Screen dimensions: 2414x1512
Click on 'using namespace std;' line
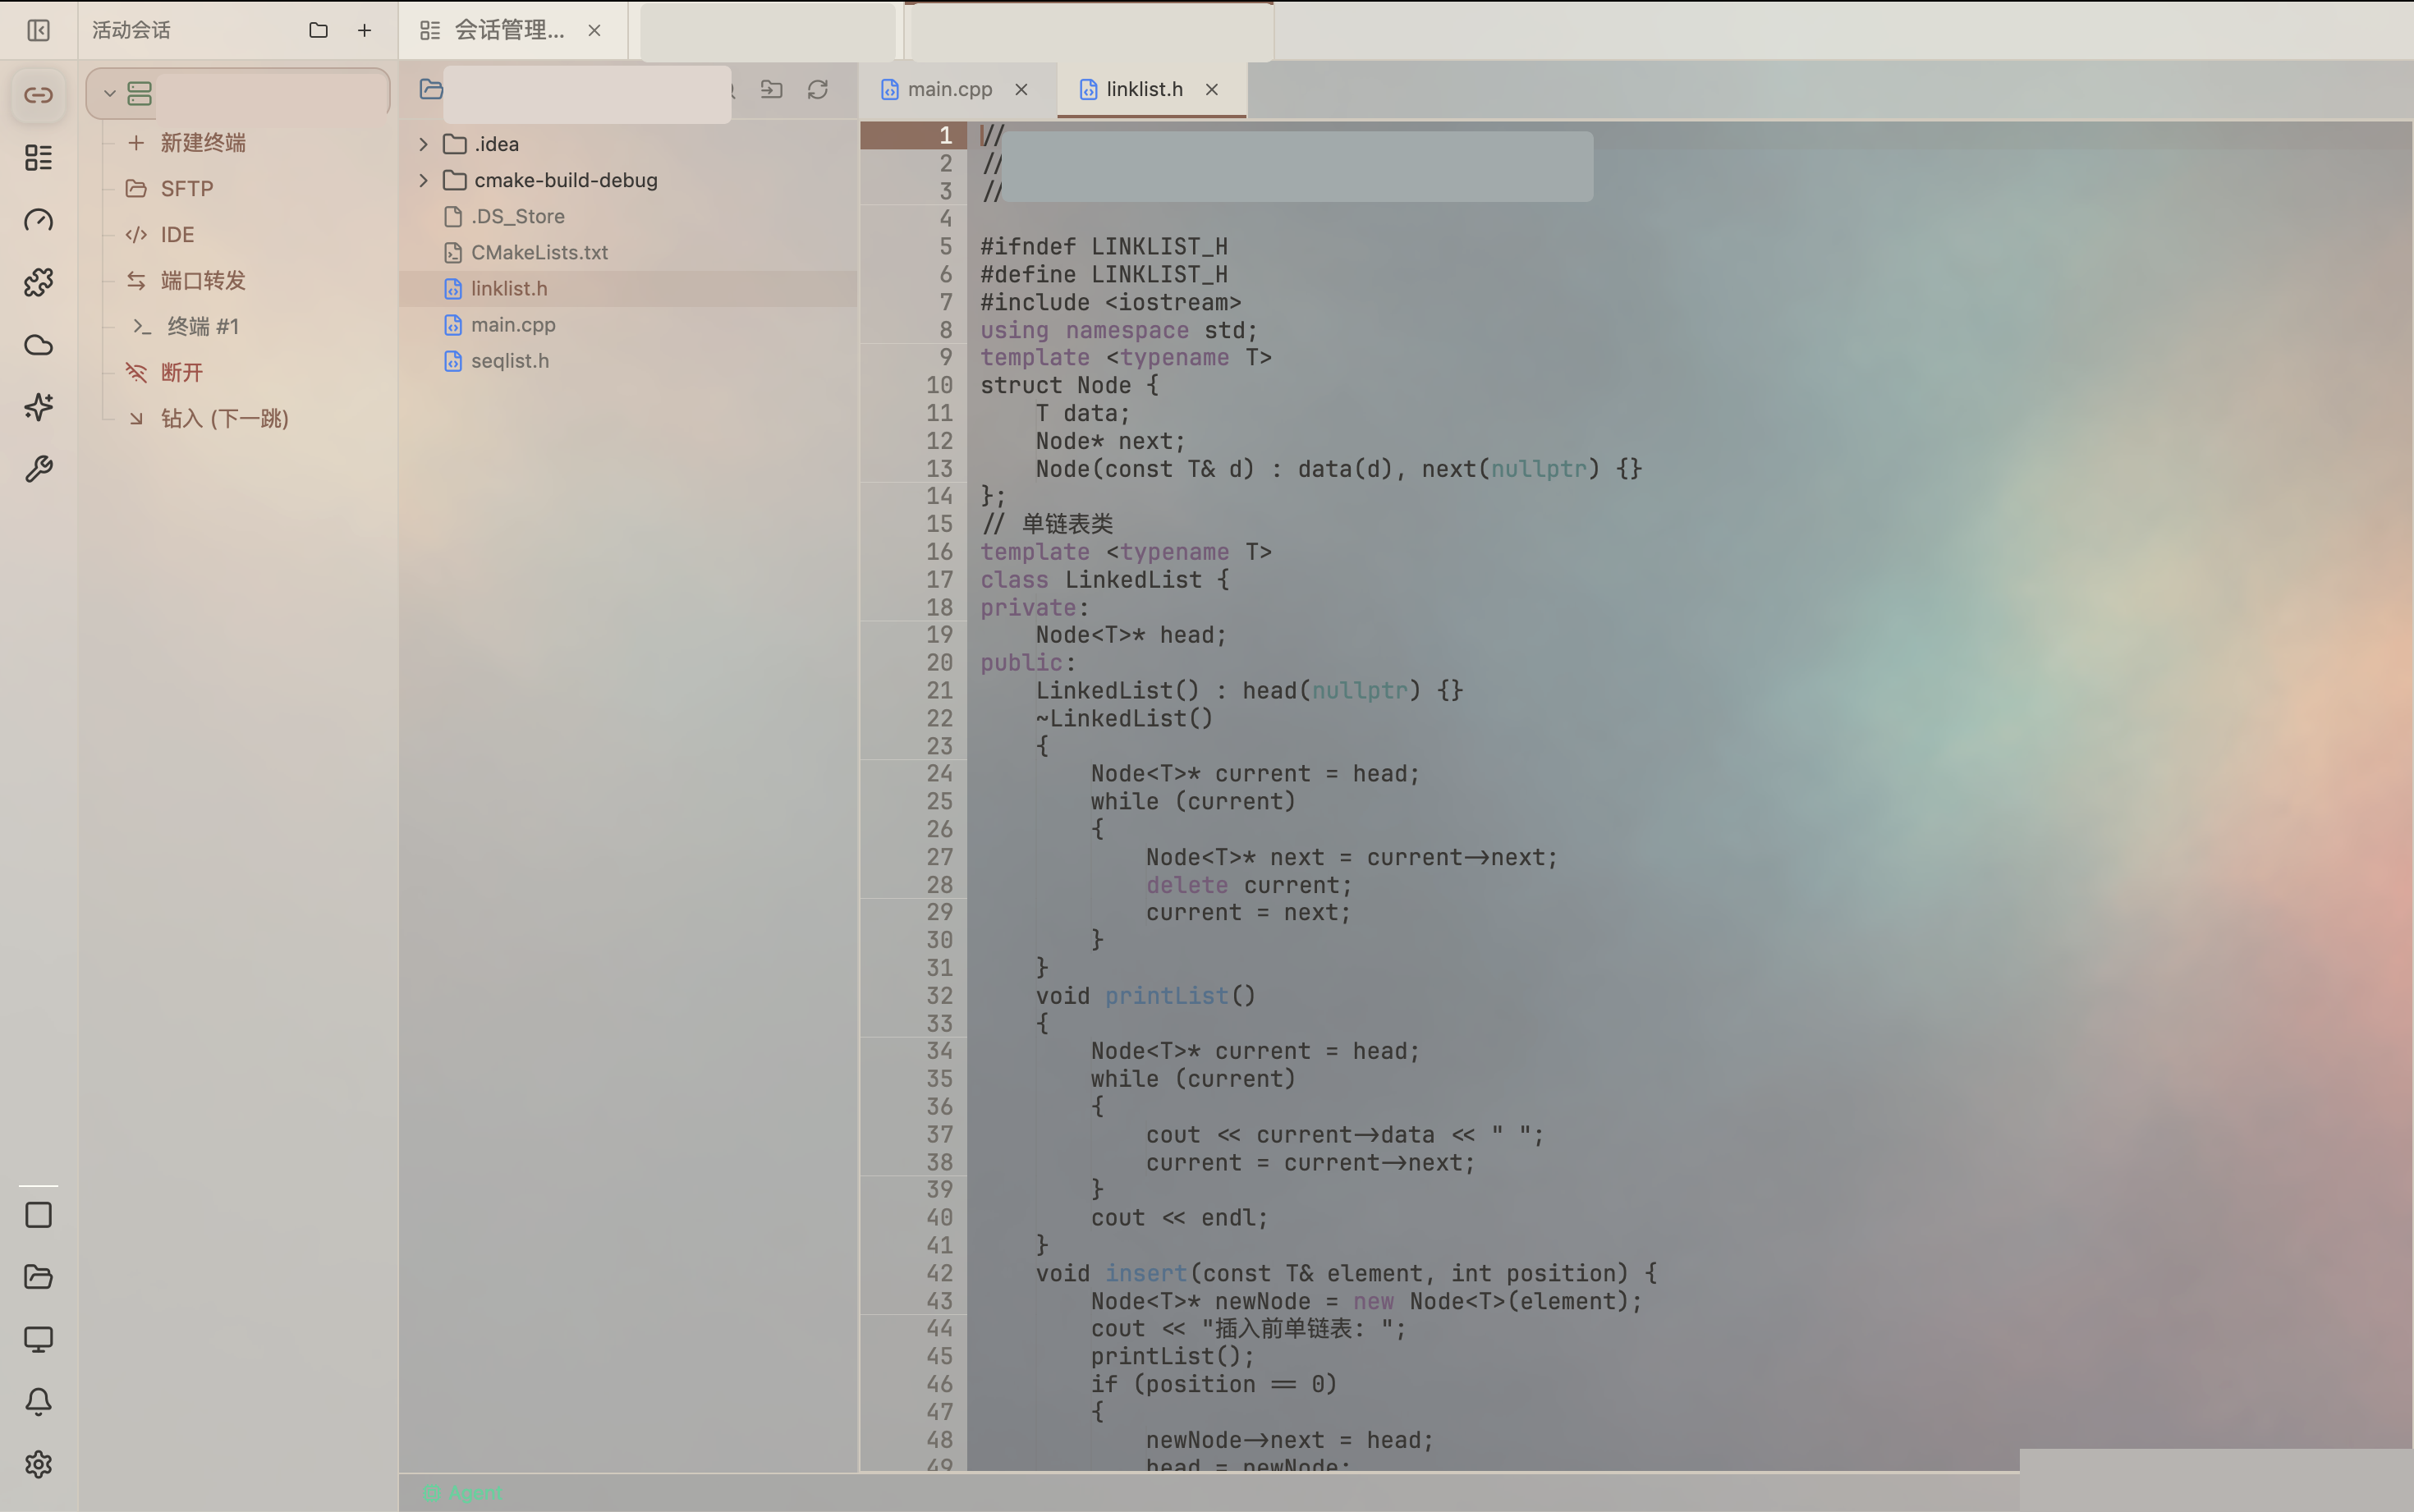point(1119,330)
